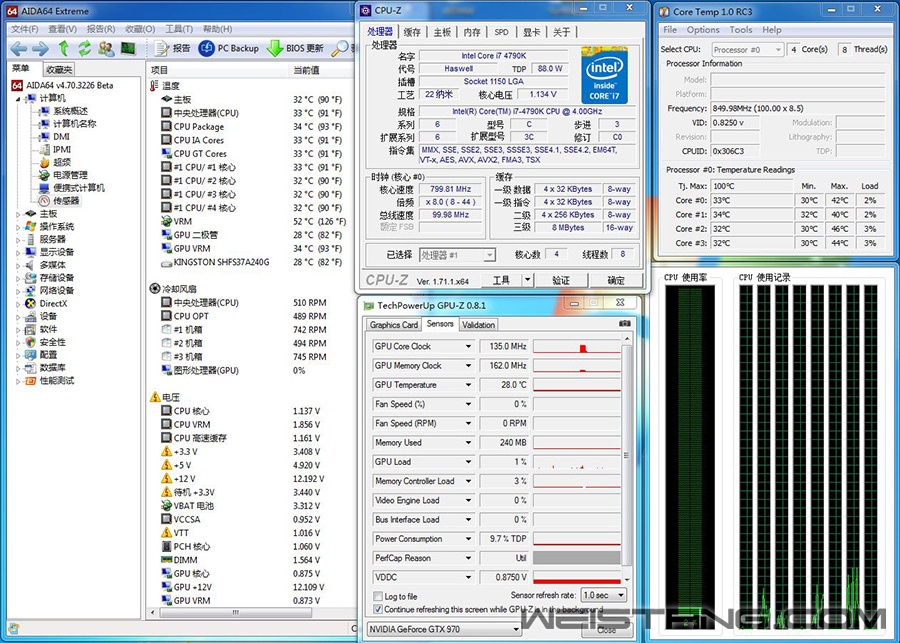Viewport: 900px width, 643px height.
Task: Click the 操作系统 Windows icon in tree
Action: 31,226
